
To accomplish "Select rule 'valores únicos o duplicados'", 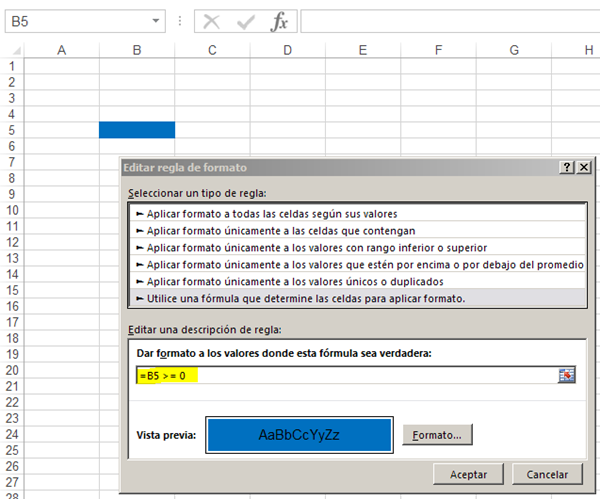I will tap(358, 281).
